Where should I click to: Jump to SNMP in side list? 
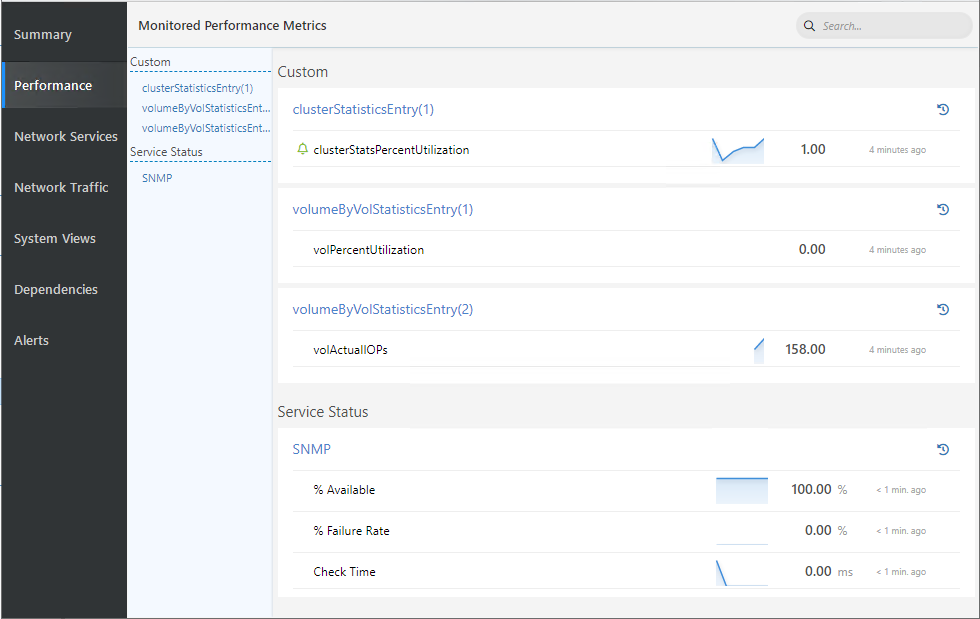[157, 178]
